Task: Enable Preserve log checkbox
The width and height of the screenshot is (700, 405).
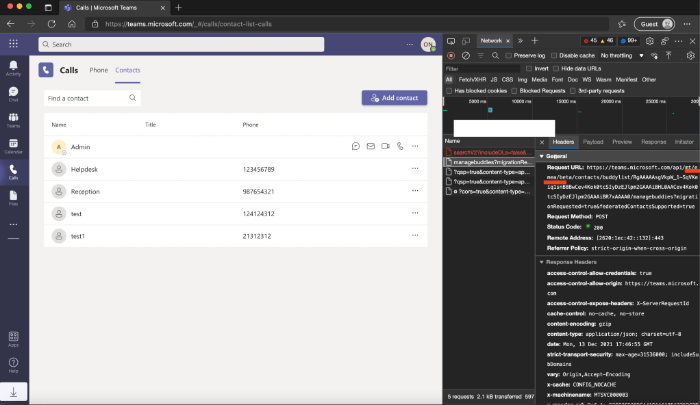Action: pyautogui.click(x=508, y=56)
